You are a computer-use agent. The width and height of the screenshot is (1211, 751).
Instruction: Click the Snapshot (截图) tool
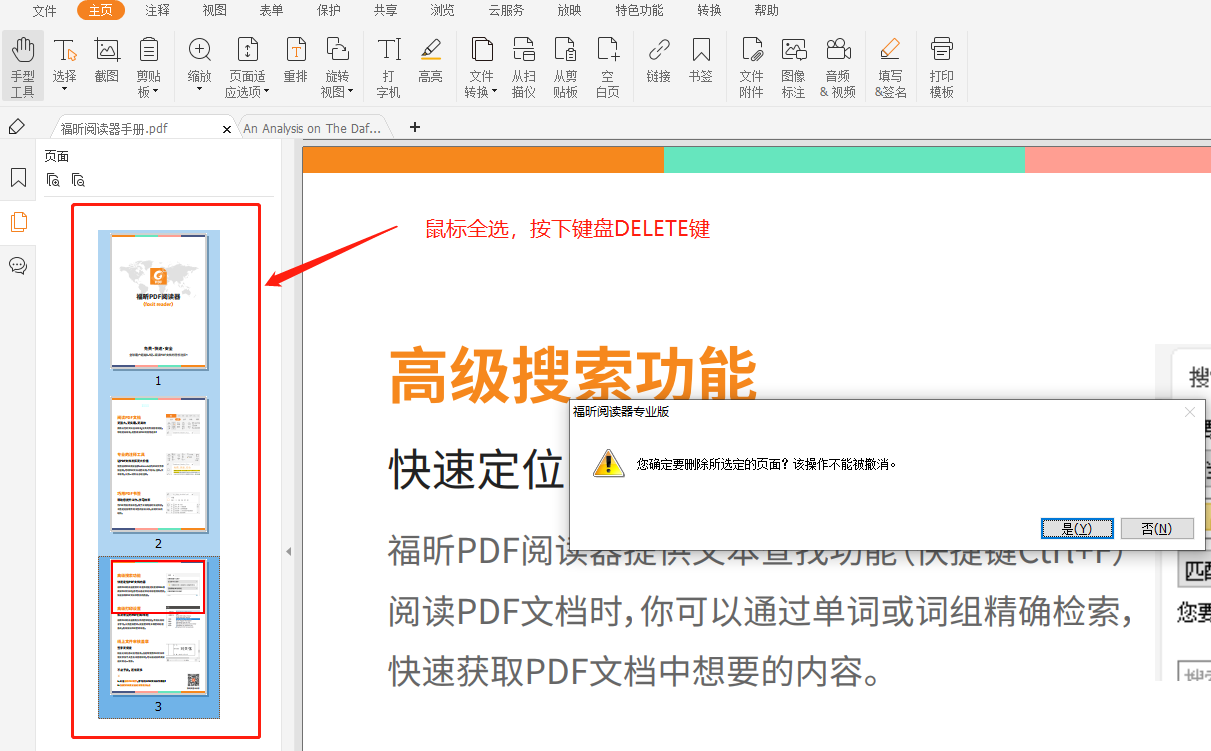click(107, 59)
